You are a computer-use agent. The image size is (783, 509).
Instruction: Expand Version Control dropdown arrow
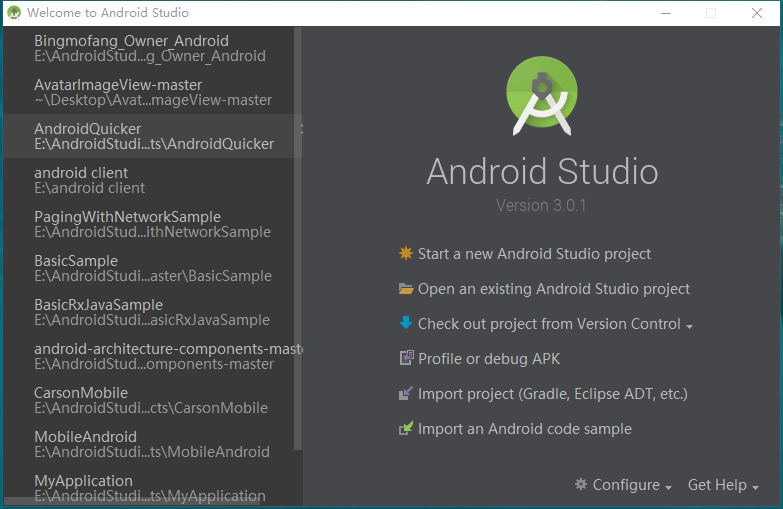689,327
